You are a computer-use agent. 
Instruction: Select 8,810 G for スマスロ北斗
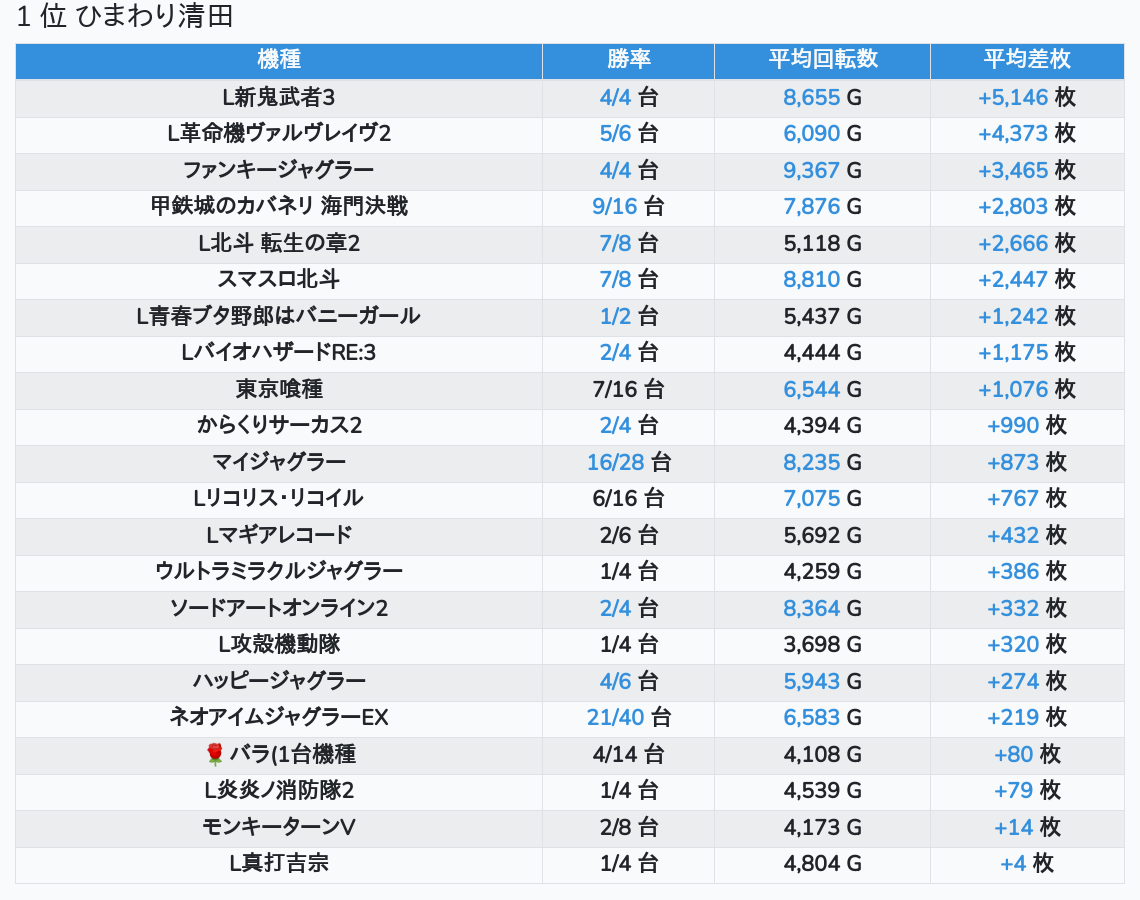pyautogui.click(x=811, y=279)
